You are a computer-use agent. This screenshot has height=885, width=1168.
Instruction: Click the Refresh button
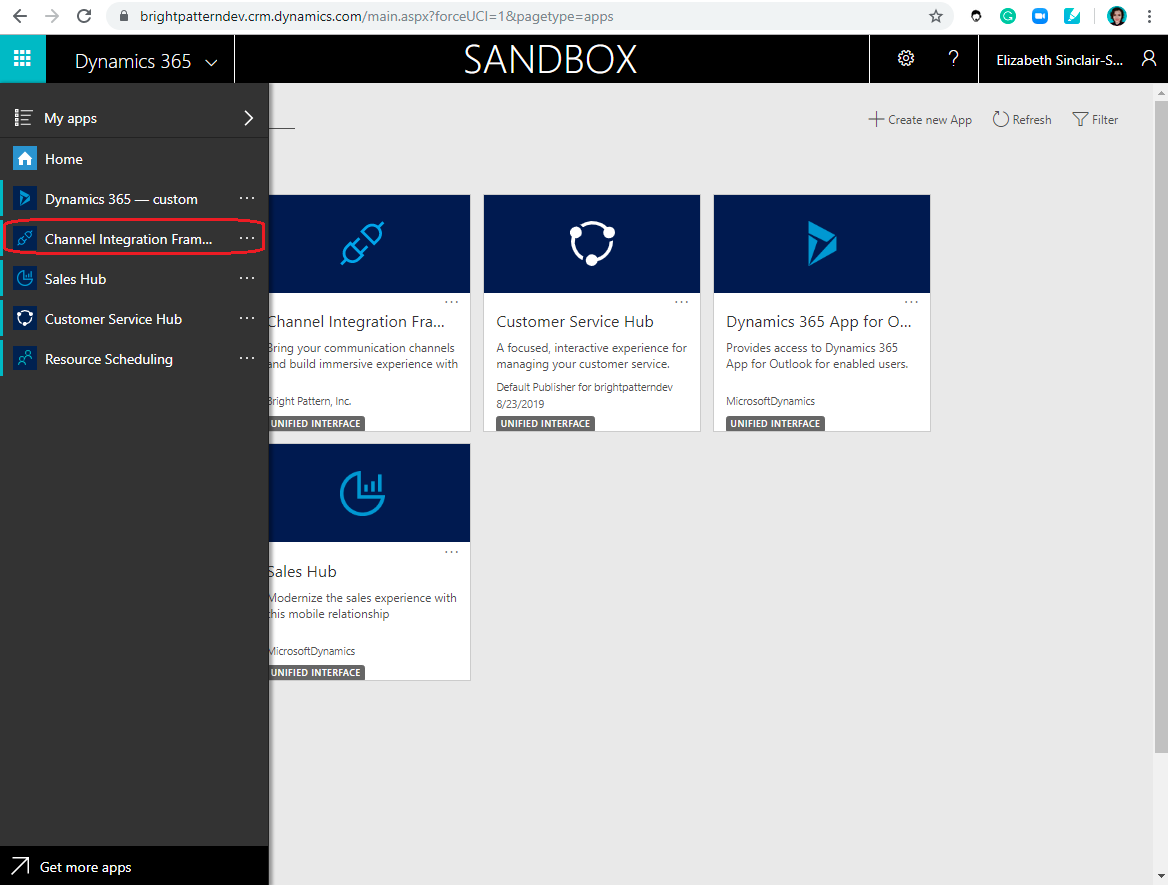coord(1022,120)
